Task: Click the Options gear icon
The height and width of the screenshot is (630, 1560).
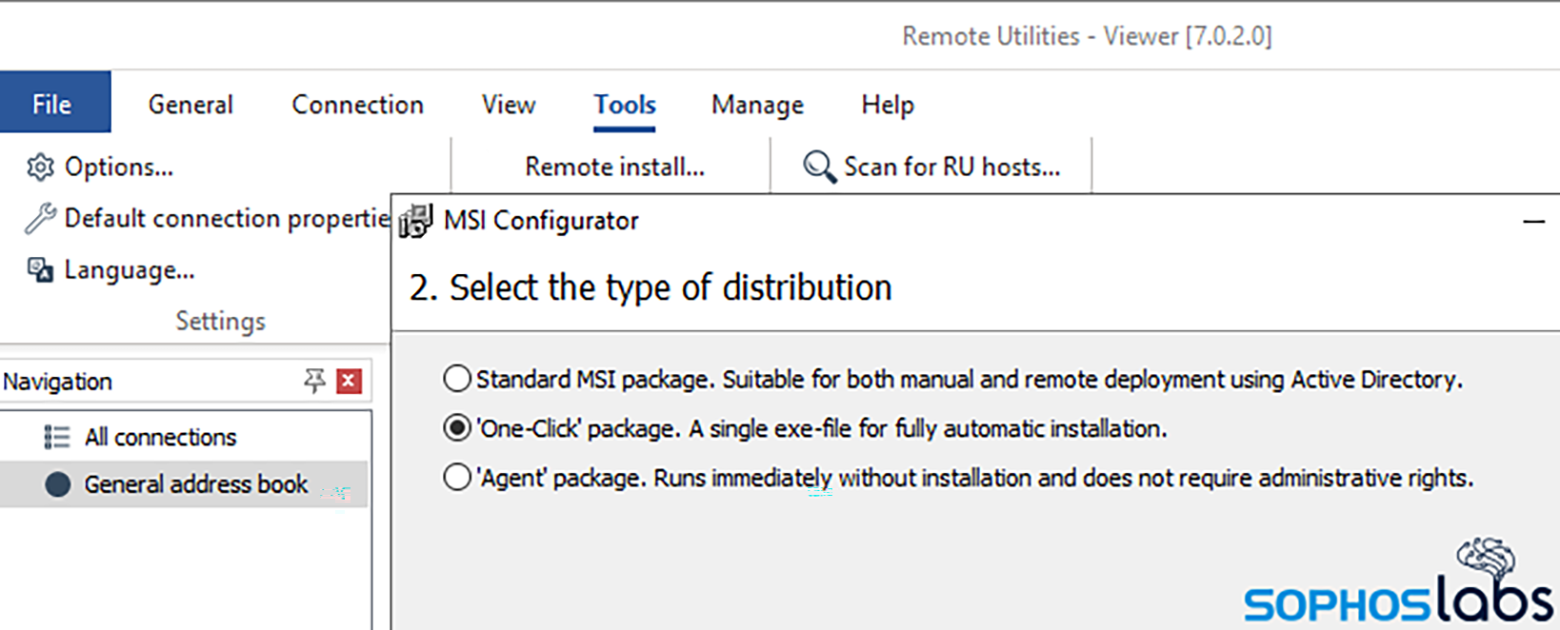Action: pyautogui.click(x=40, y=167)
